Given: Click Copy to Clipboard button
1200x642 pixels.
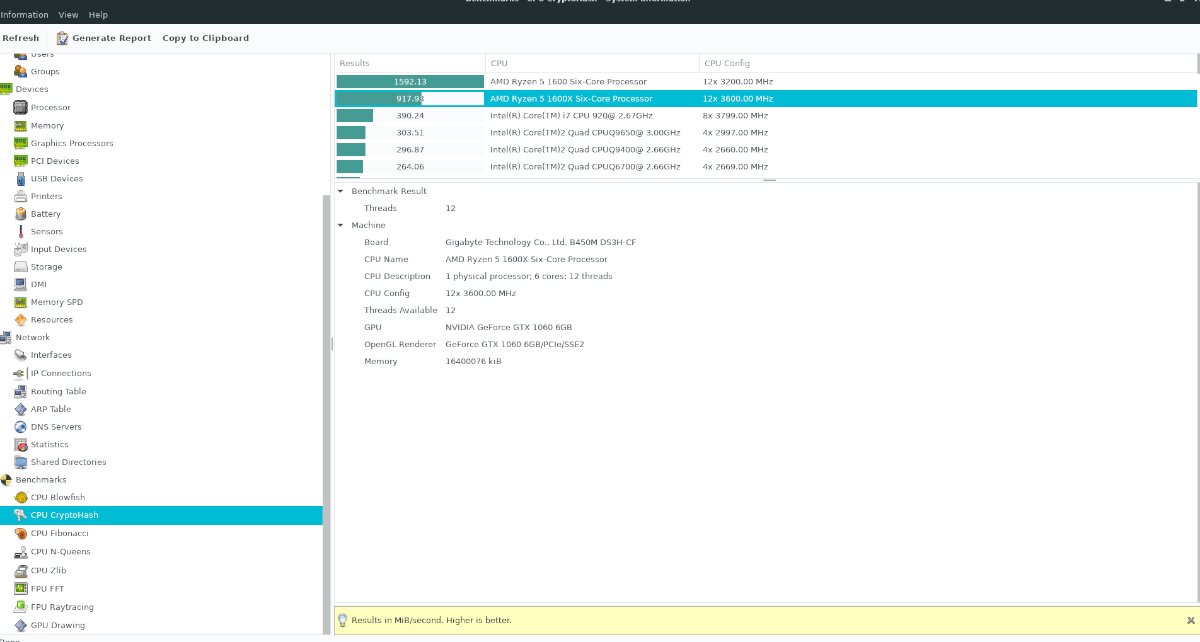Looking at the screenshot, I should point(205,38).
